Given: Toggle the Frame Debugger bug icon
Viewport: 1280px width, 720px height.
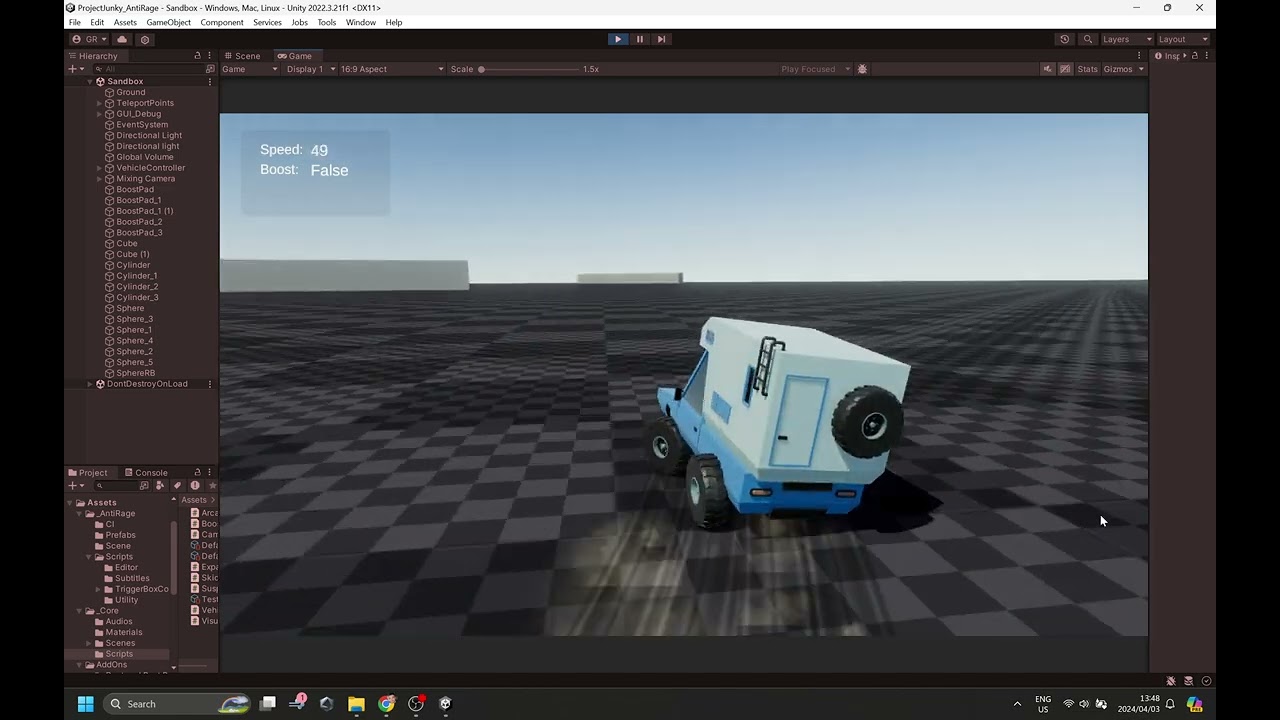Looking at the screenshot, I should (x=863, y=69).
